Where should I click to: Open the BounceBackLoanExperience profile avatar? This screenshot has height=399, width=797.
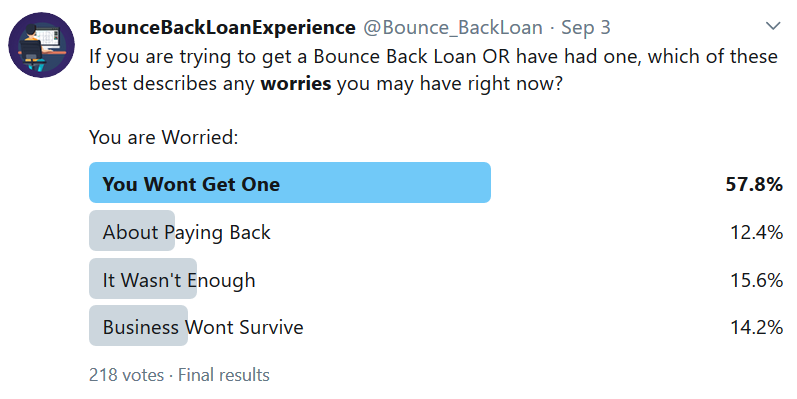click(42, 45)
